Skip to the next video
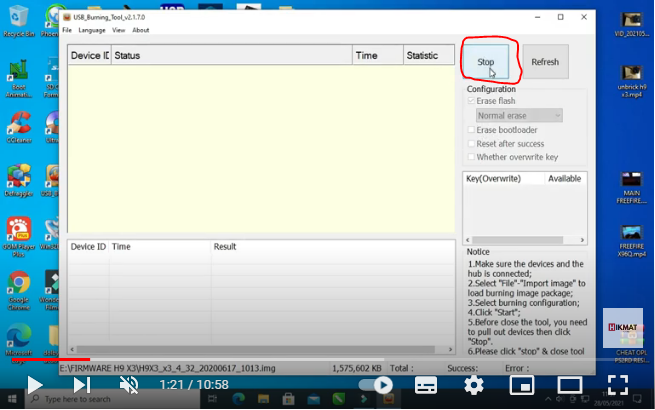 pos(82,385)
